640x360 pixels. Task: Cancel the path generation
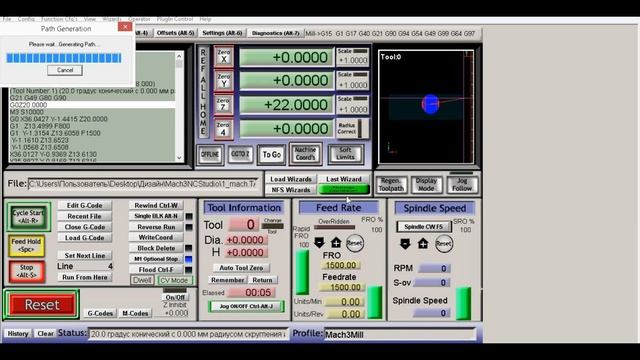[x=65, y=70]
